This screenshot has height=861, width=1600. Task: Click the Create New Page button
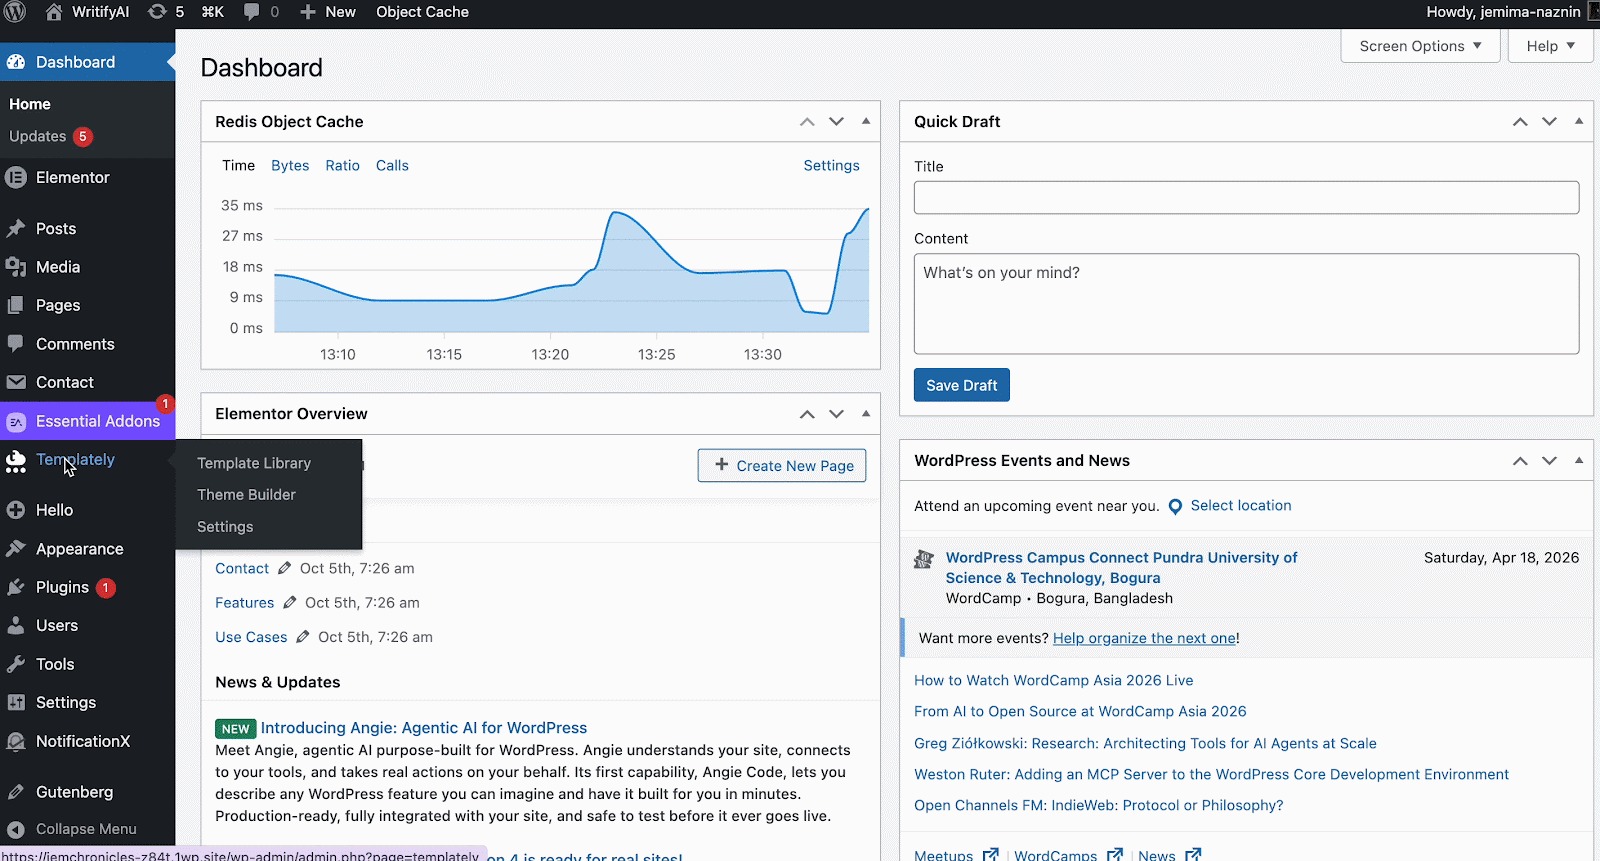[782, 466]
